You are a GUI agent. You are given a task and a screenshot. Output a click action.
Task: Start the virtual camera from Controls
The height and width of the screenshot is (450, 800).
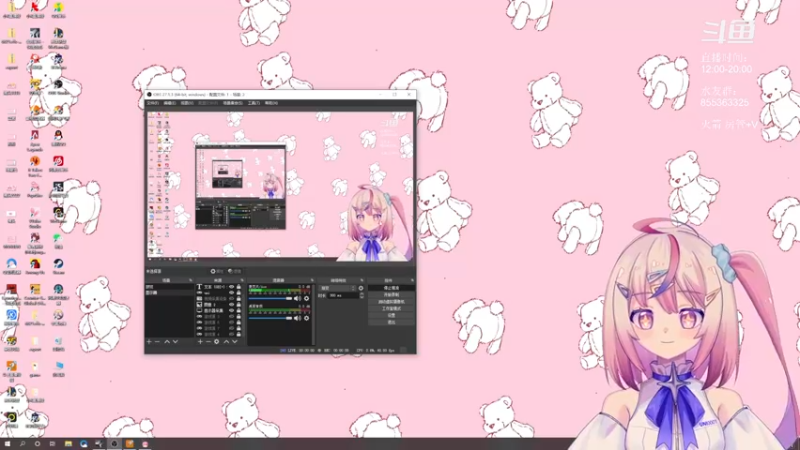click(391, 302)
